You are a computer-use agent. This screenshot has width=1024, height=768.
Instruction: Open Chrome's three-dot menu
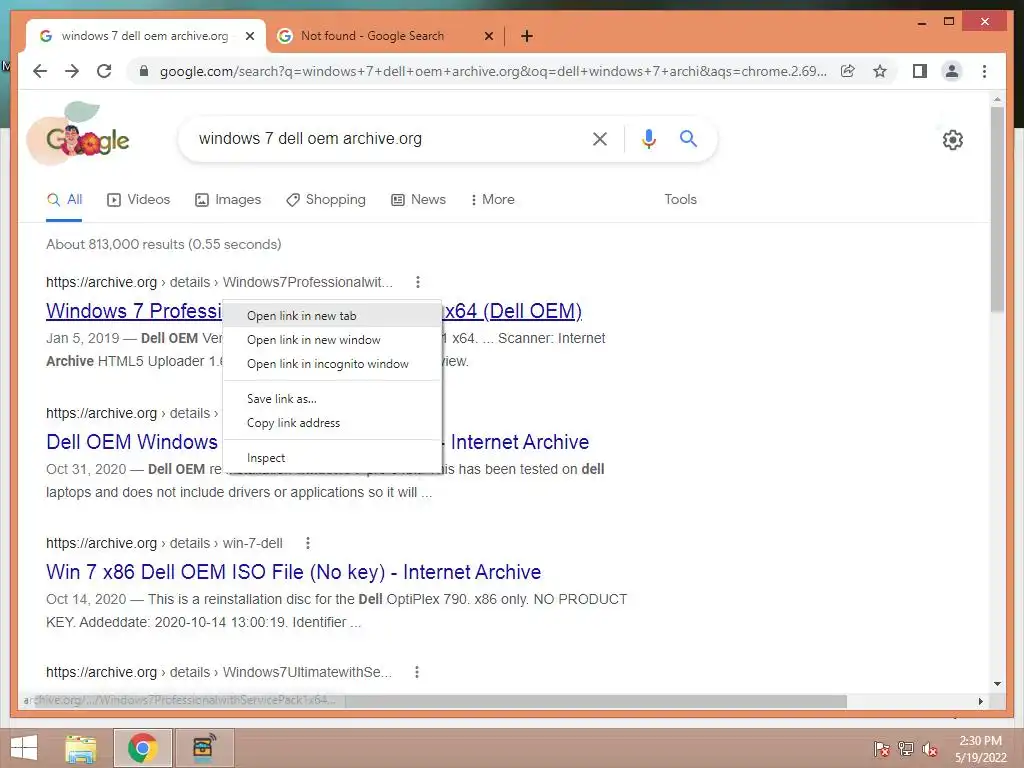tap(984, 71)
